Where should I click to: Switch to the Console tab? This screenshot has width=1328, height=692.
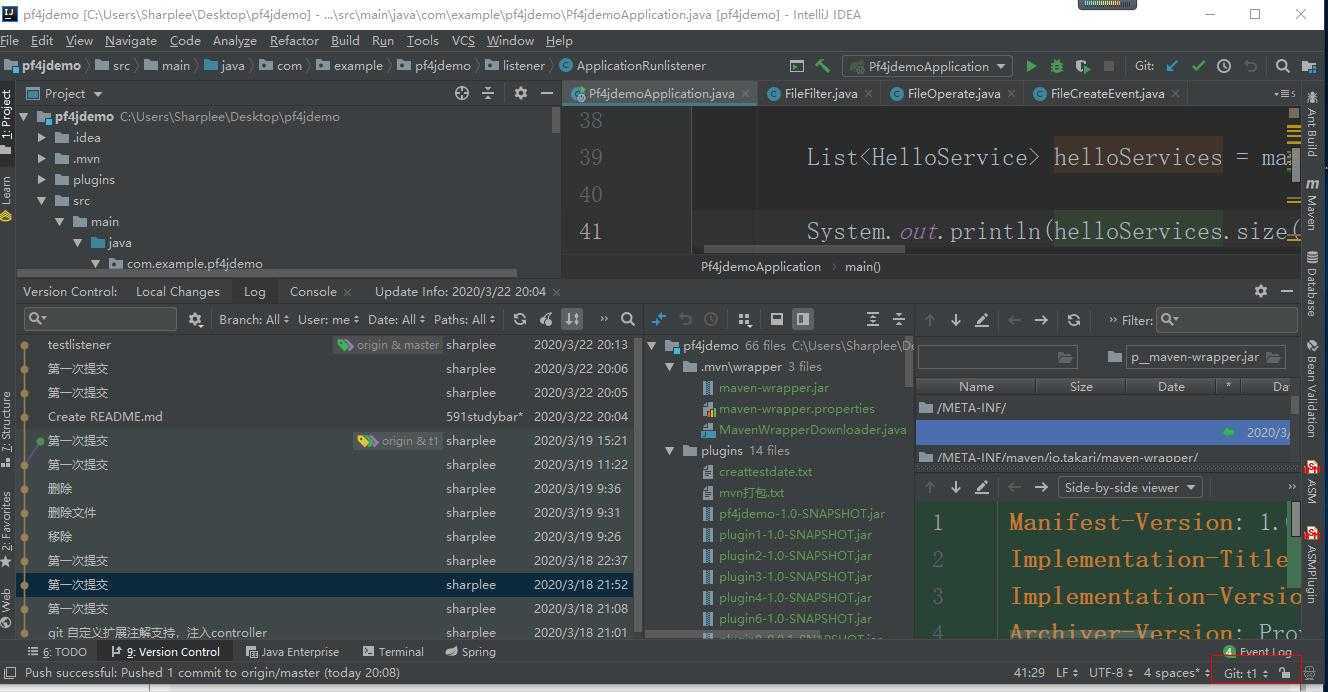(x=313, y=292)
